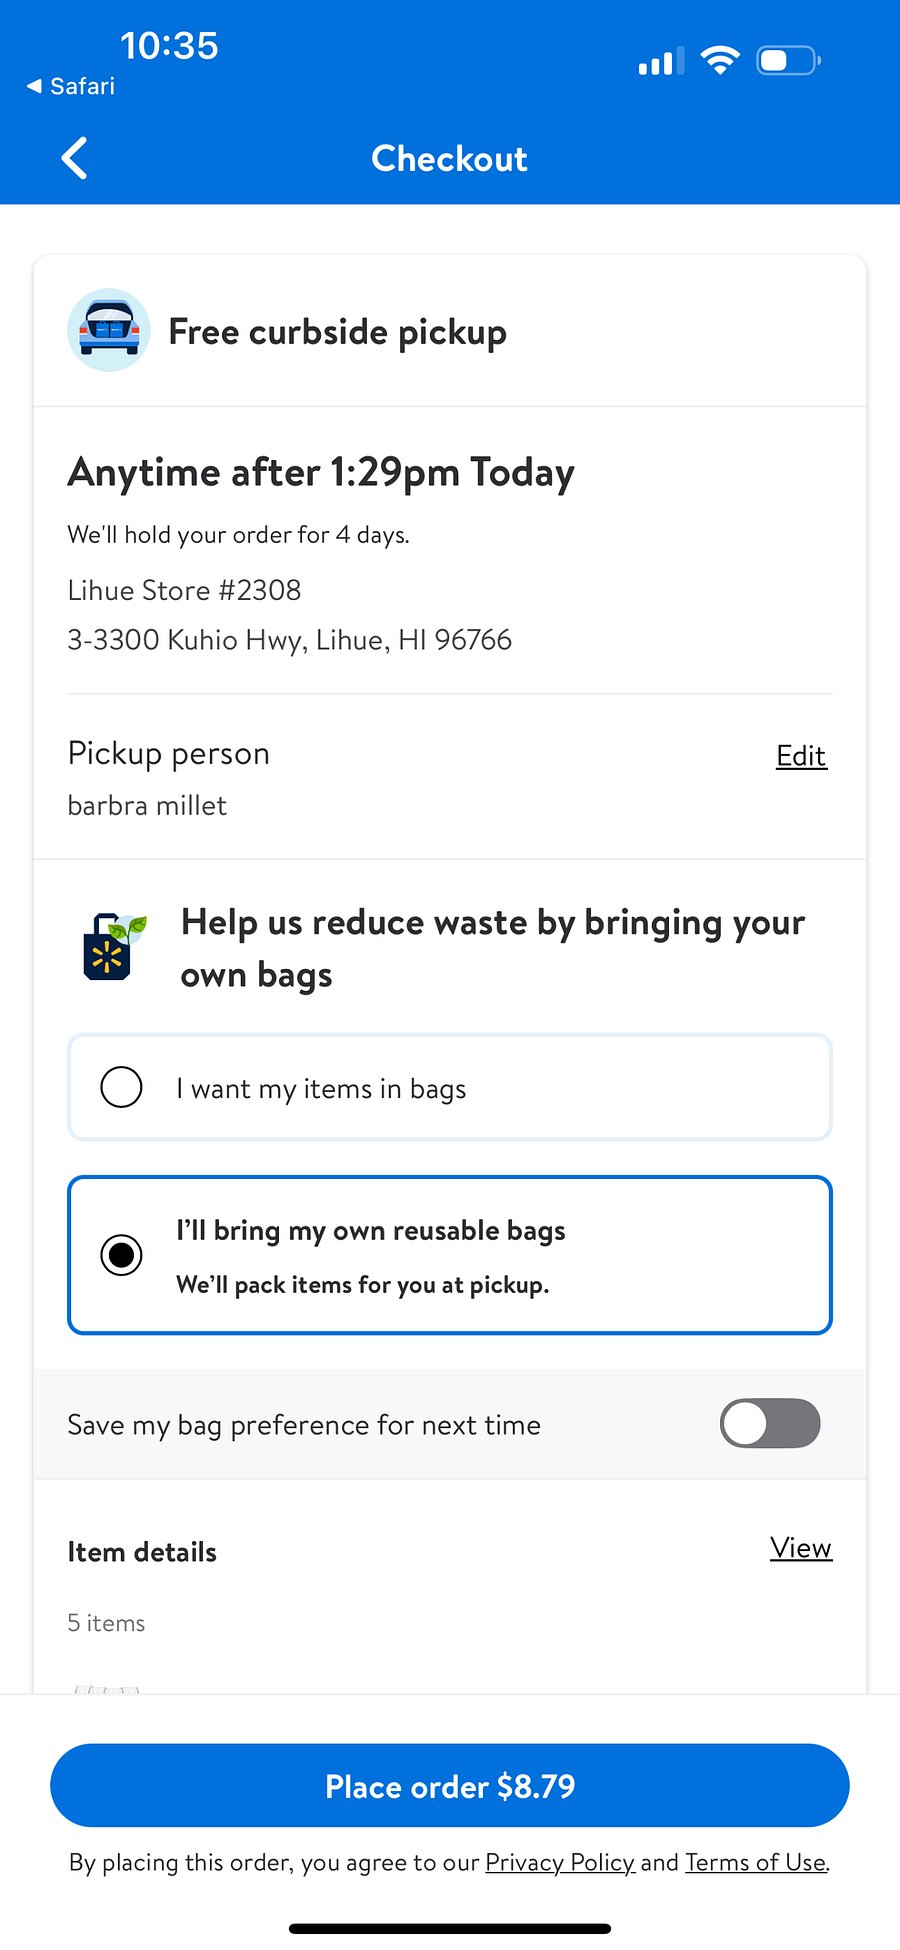The image size is (900, 1950).
Task: Tap the iOS home indicator bar
Action: (450, 1928)
